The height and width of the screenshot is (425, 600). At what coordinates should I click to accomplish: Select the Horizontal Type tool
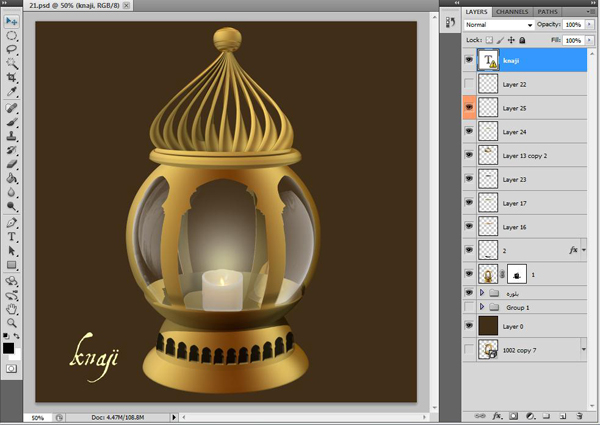tap(12, 236)
